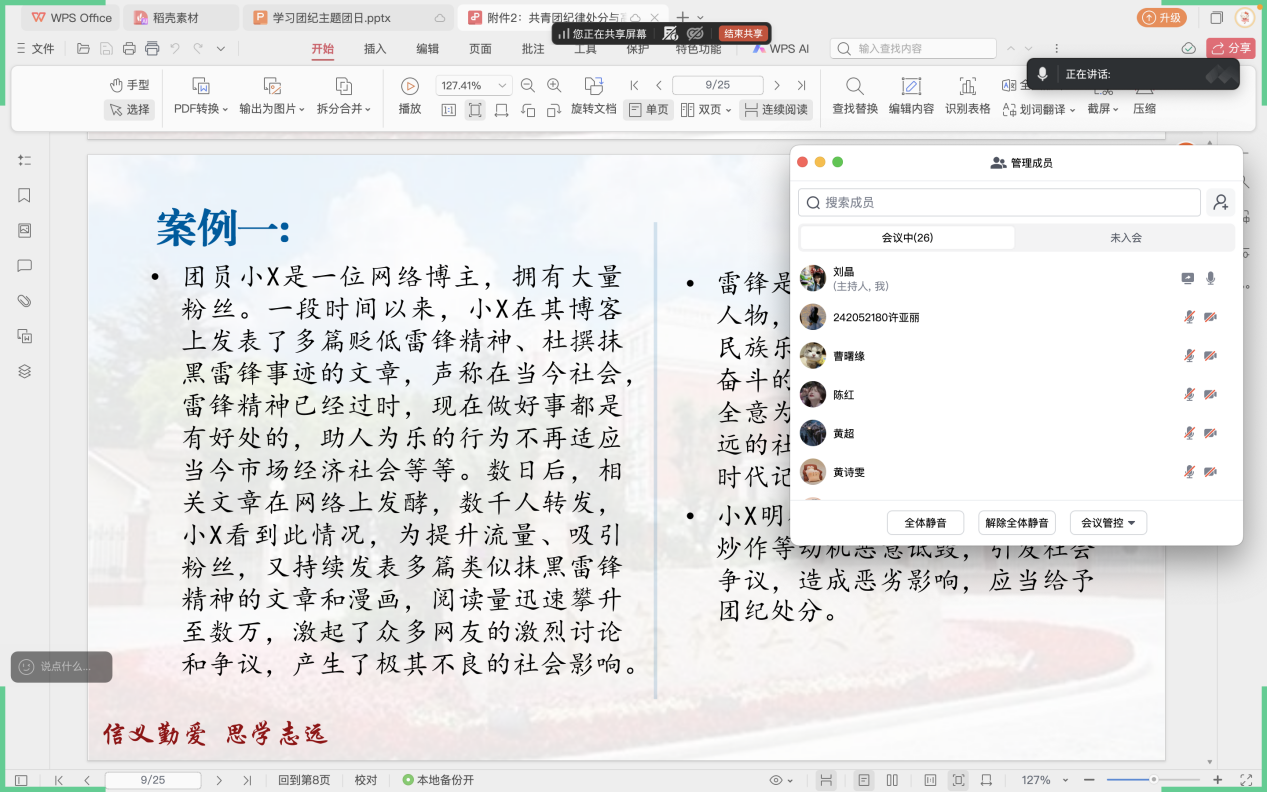This screenshot has width=1267, height=792.
Task: Toggle Continuous Reading (连续阅读) mode
Action: (775, 110)
